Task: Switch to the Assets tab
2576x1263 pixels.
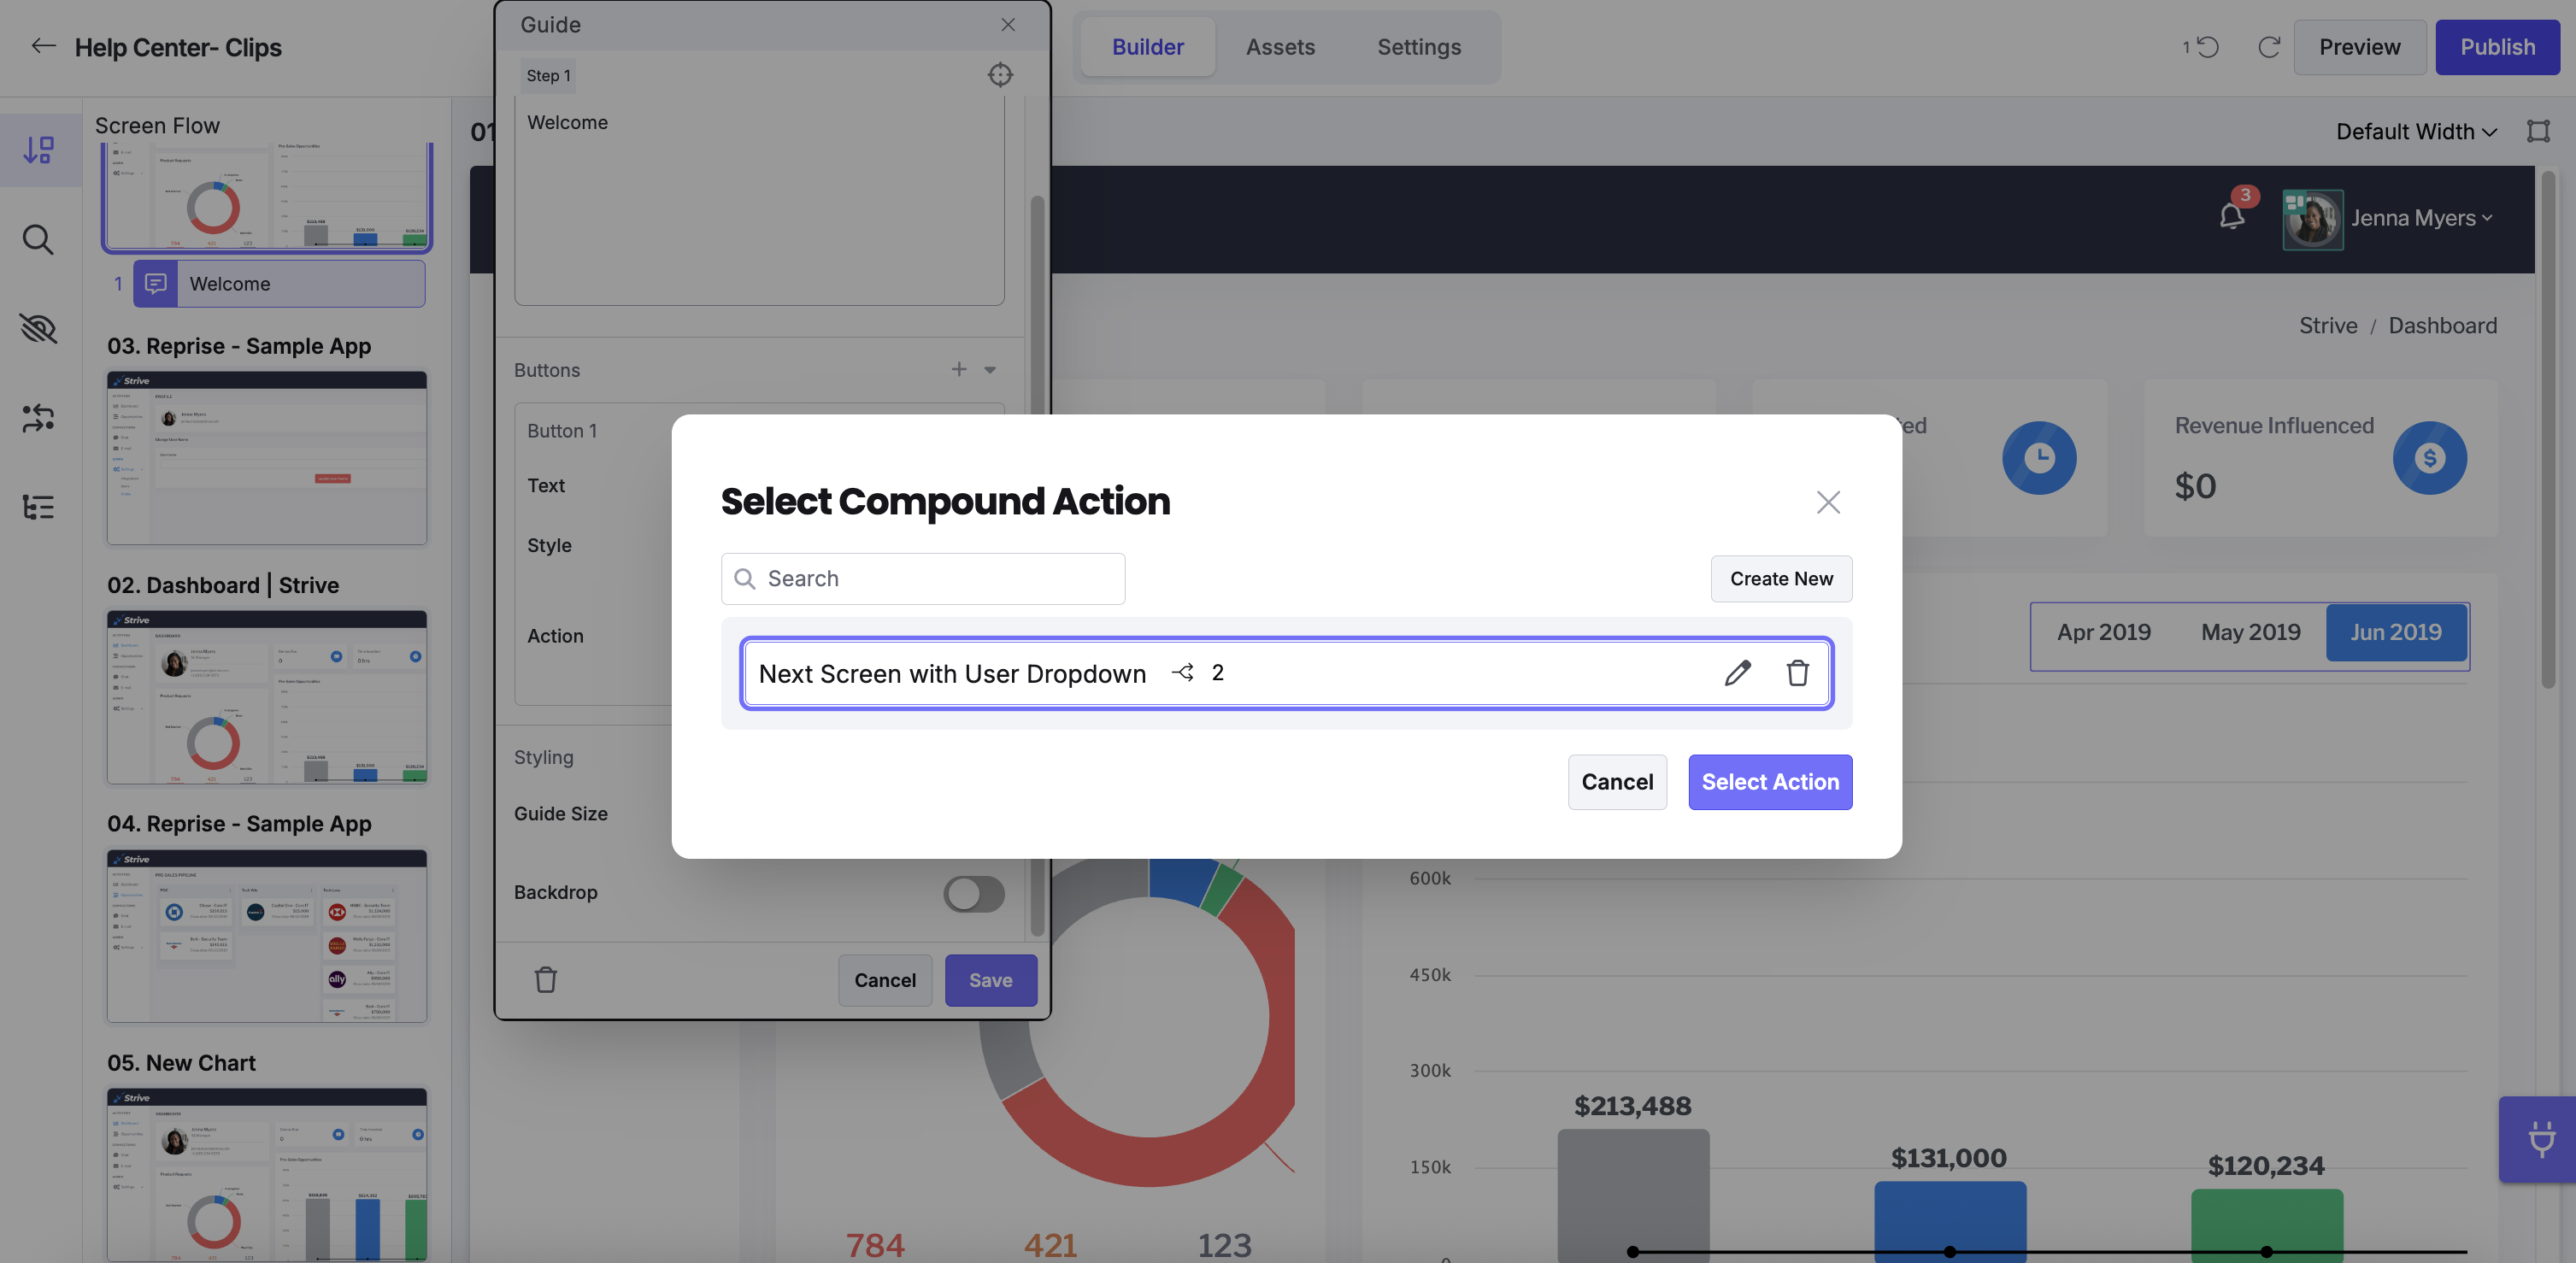Action: pyautogui.click(x=1280, y=47)
